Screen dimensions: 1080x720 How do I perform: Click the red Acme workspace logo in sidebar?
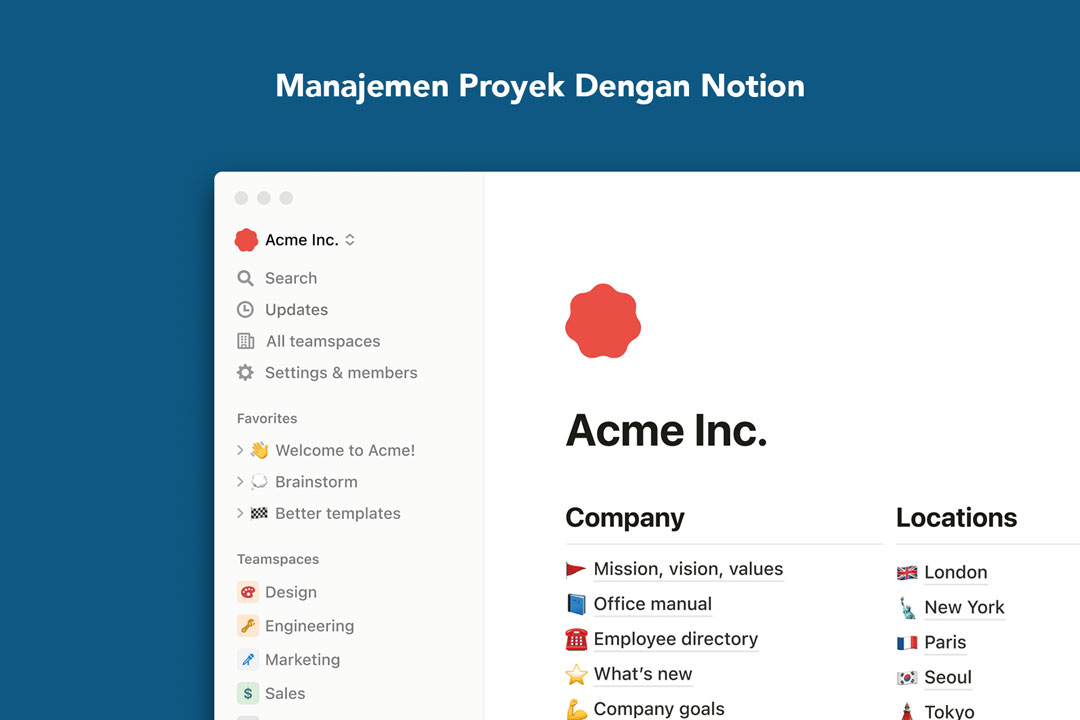(x=246, y=240)
